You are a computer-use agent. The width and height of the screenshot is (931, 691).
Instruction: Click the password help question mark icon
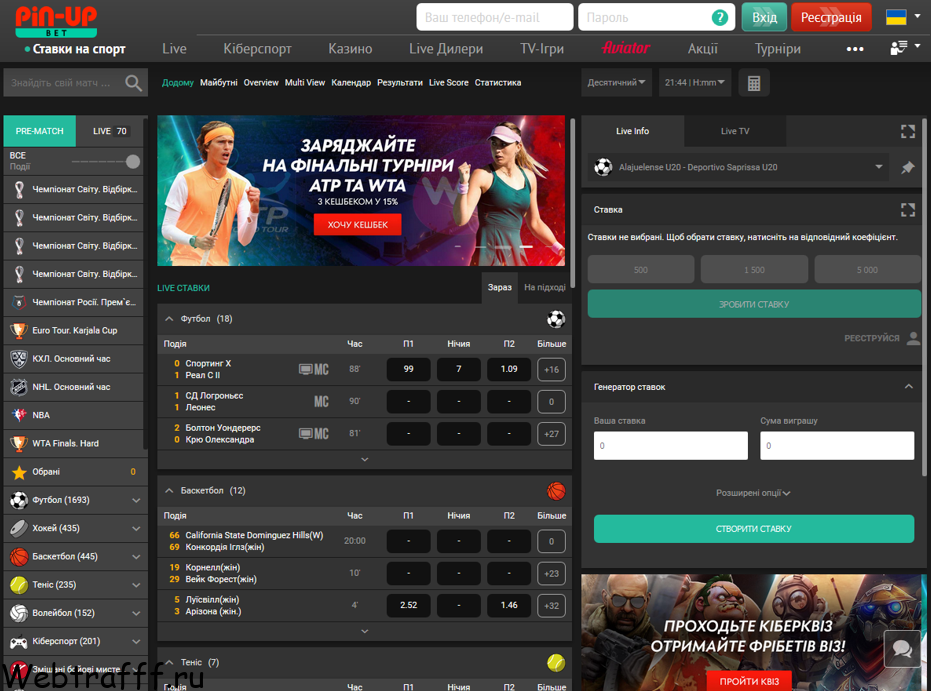(720, 18)
